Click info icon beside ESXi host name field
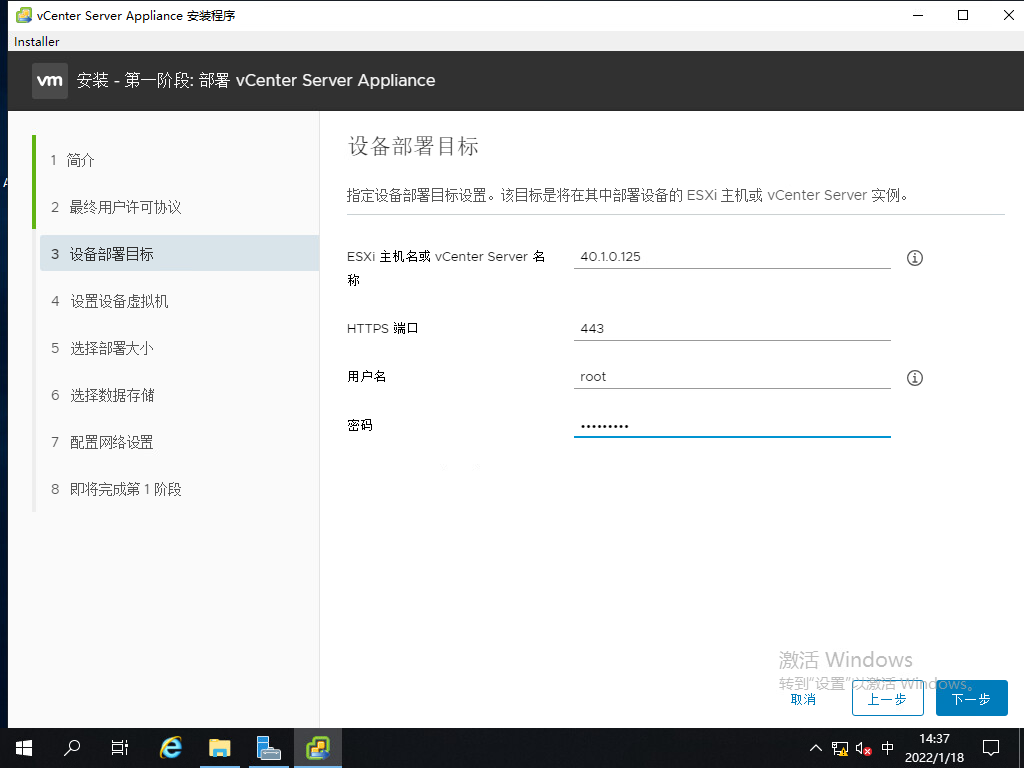The image size is (1024, 768). point(914,258)
